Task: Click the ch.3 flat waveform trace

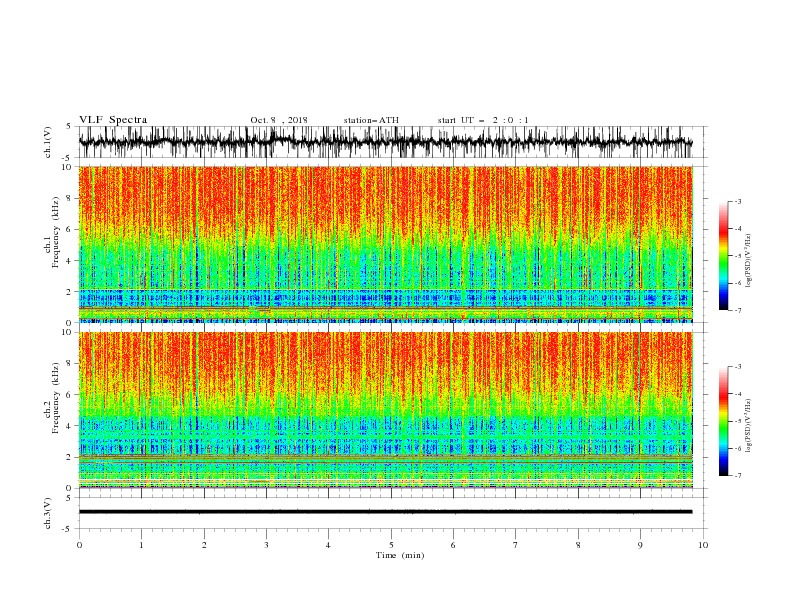Action: pyautogui.click(x=385, y=512)
